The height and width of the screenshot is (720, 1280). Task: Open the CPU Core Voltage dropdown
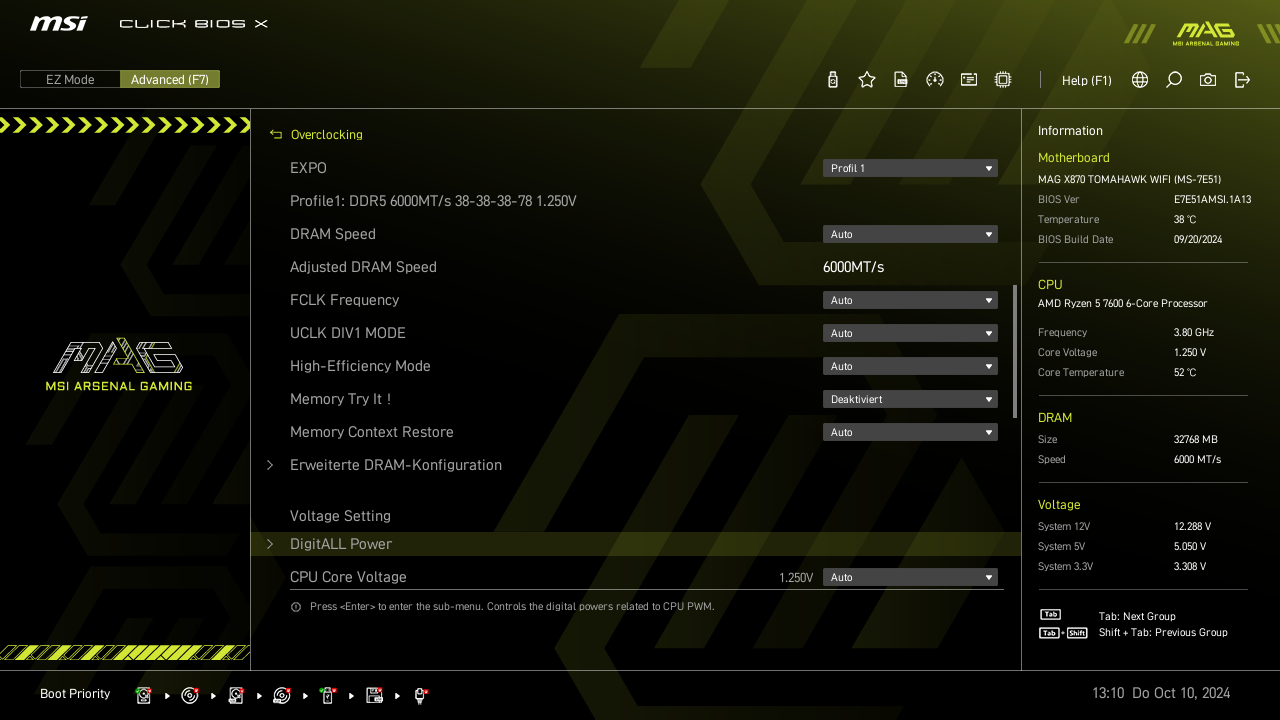pos(910,577)
